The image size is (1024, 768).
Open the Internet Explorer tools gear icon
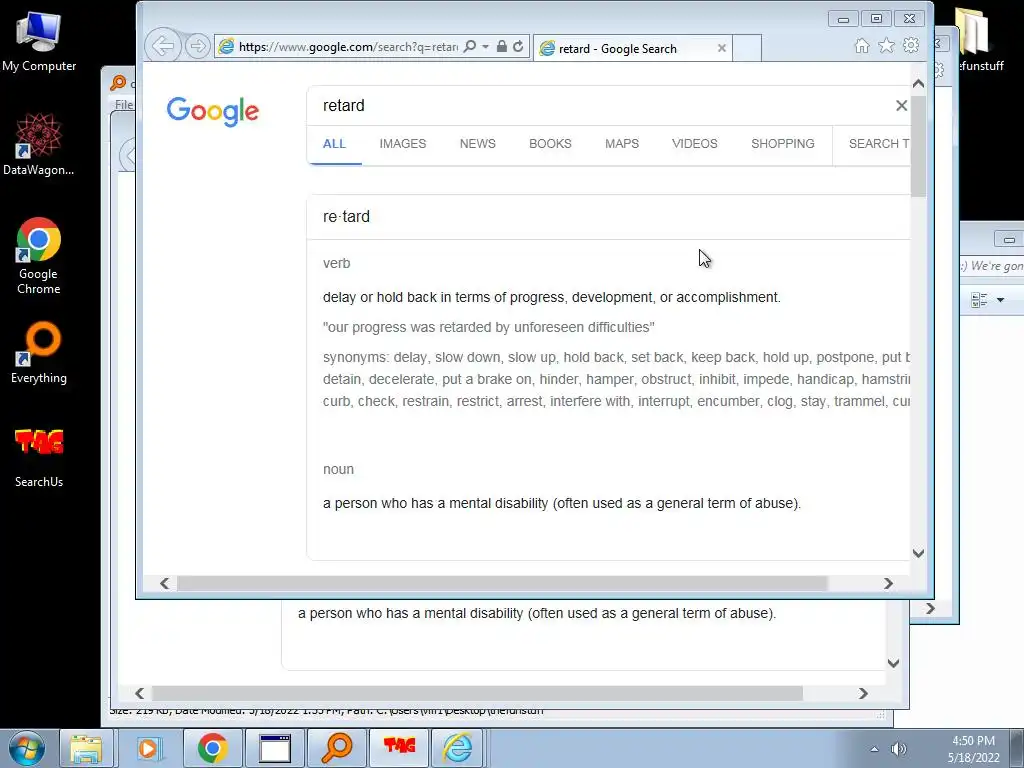pos(910,45)
